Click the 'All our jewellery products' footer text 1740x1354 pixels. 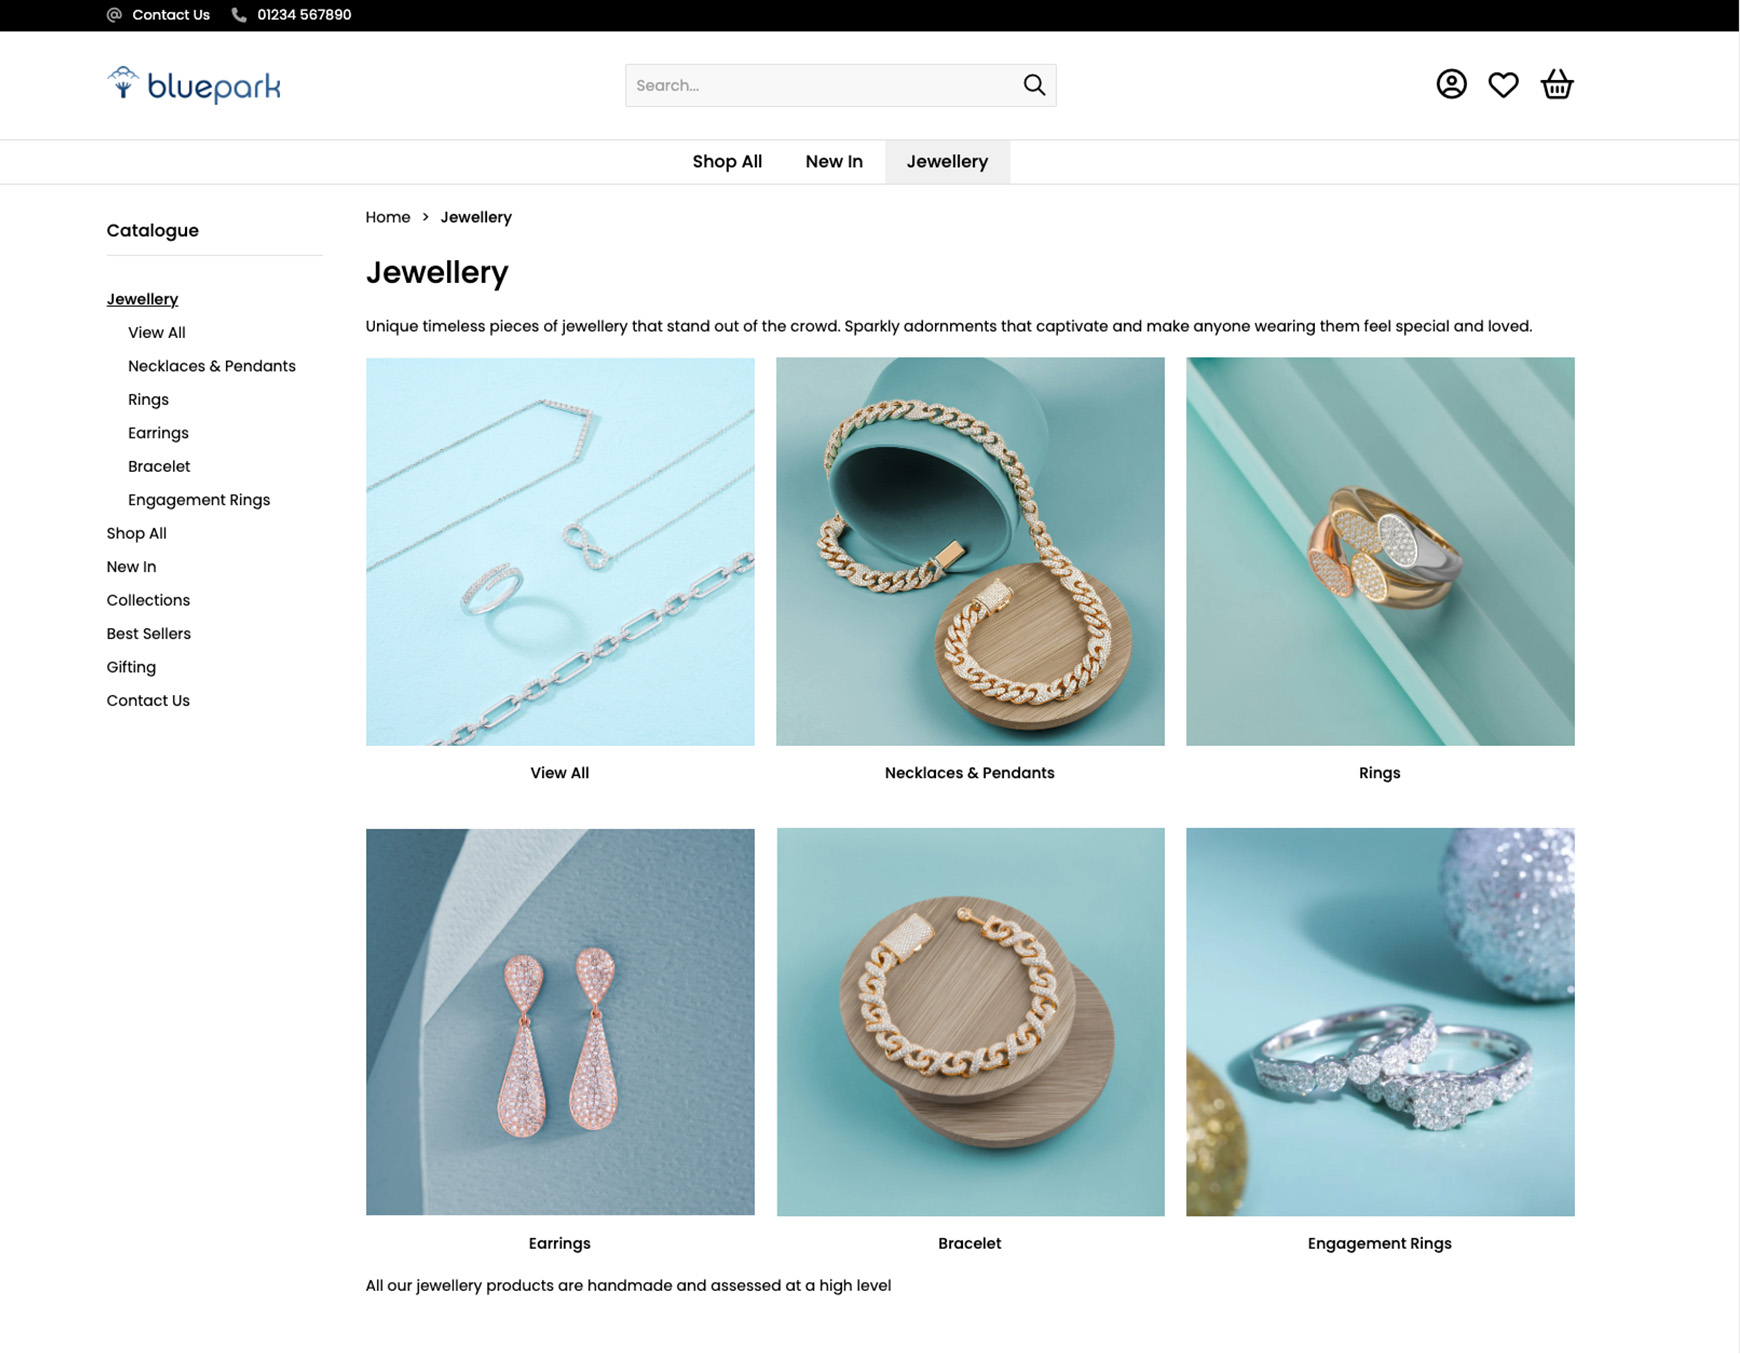tap(628, 1286)
